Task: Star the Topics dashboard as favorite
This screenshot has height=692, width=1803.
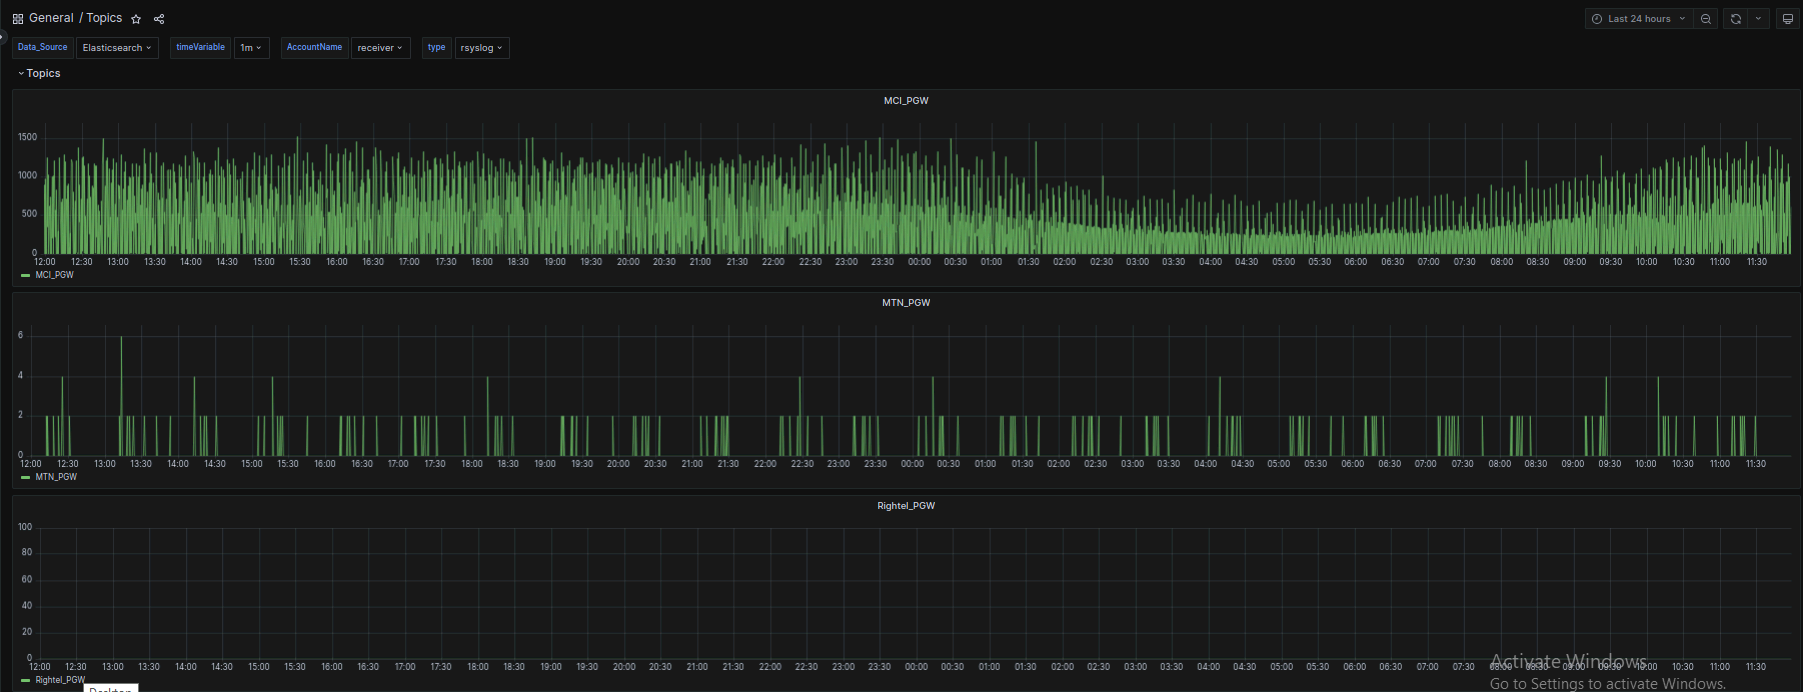Action: tap(136, 19)
